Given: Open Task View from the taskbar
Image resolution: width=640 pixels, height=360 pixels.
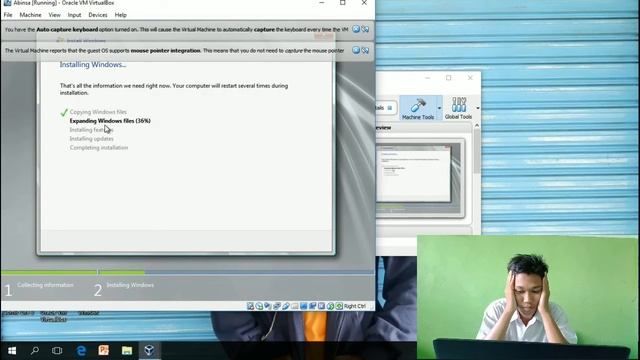Looking at the screenshot, I should [57, 351].
